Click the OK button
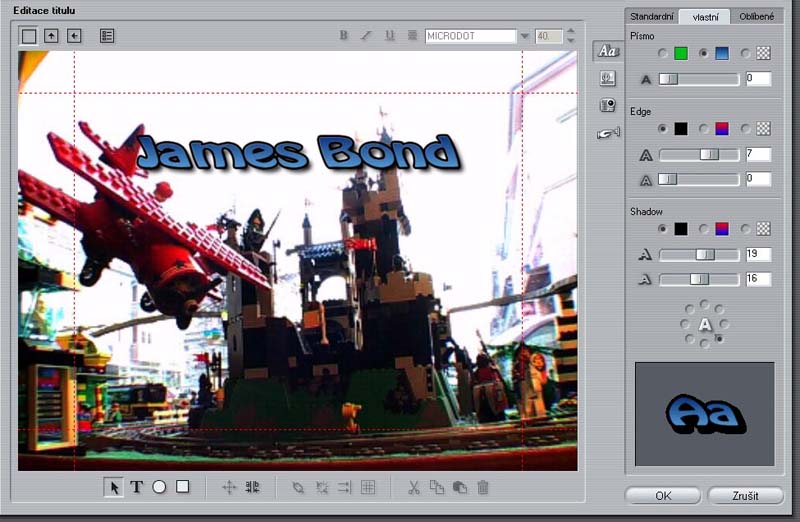The width and height of the screenshot is (800, 522). 663,496
